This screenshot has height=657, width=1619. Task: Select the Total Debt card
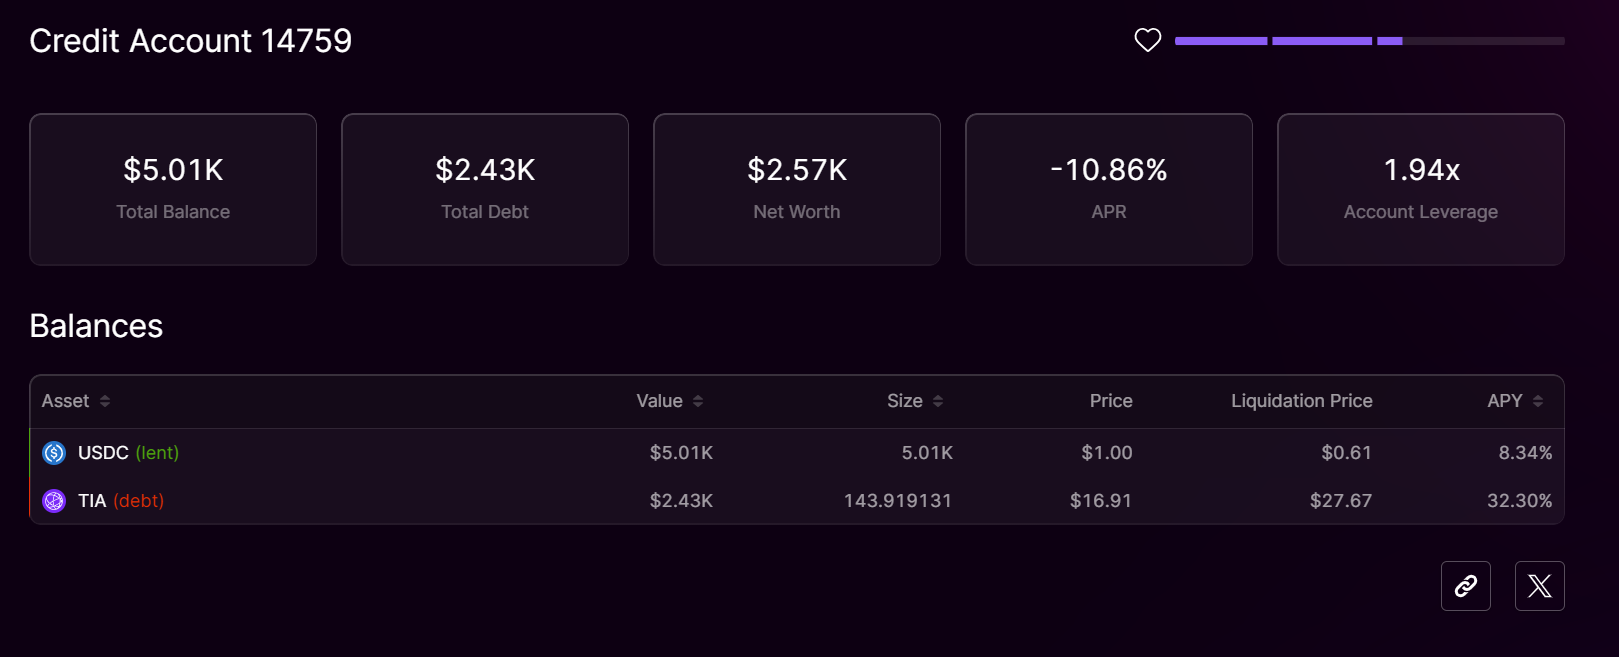click(485, 189)
